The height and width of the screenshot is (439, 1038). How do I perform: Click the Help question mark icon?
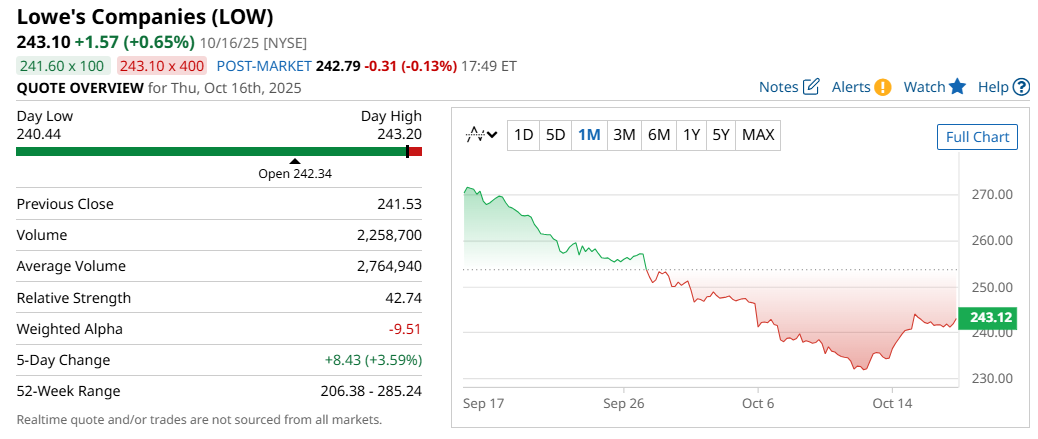coord(1021,87)
